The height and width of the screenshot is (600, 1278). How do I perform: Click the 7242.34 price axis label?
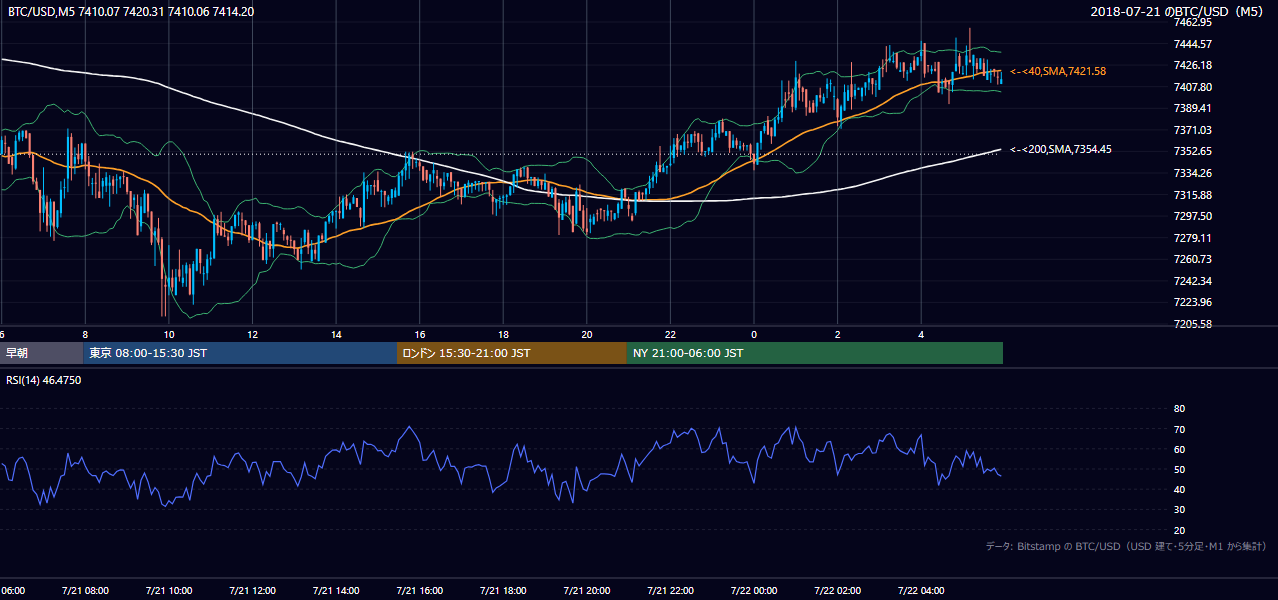click(x=1193, y=281)
